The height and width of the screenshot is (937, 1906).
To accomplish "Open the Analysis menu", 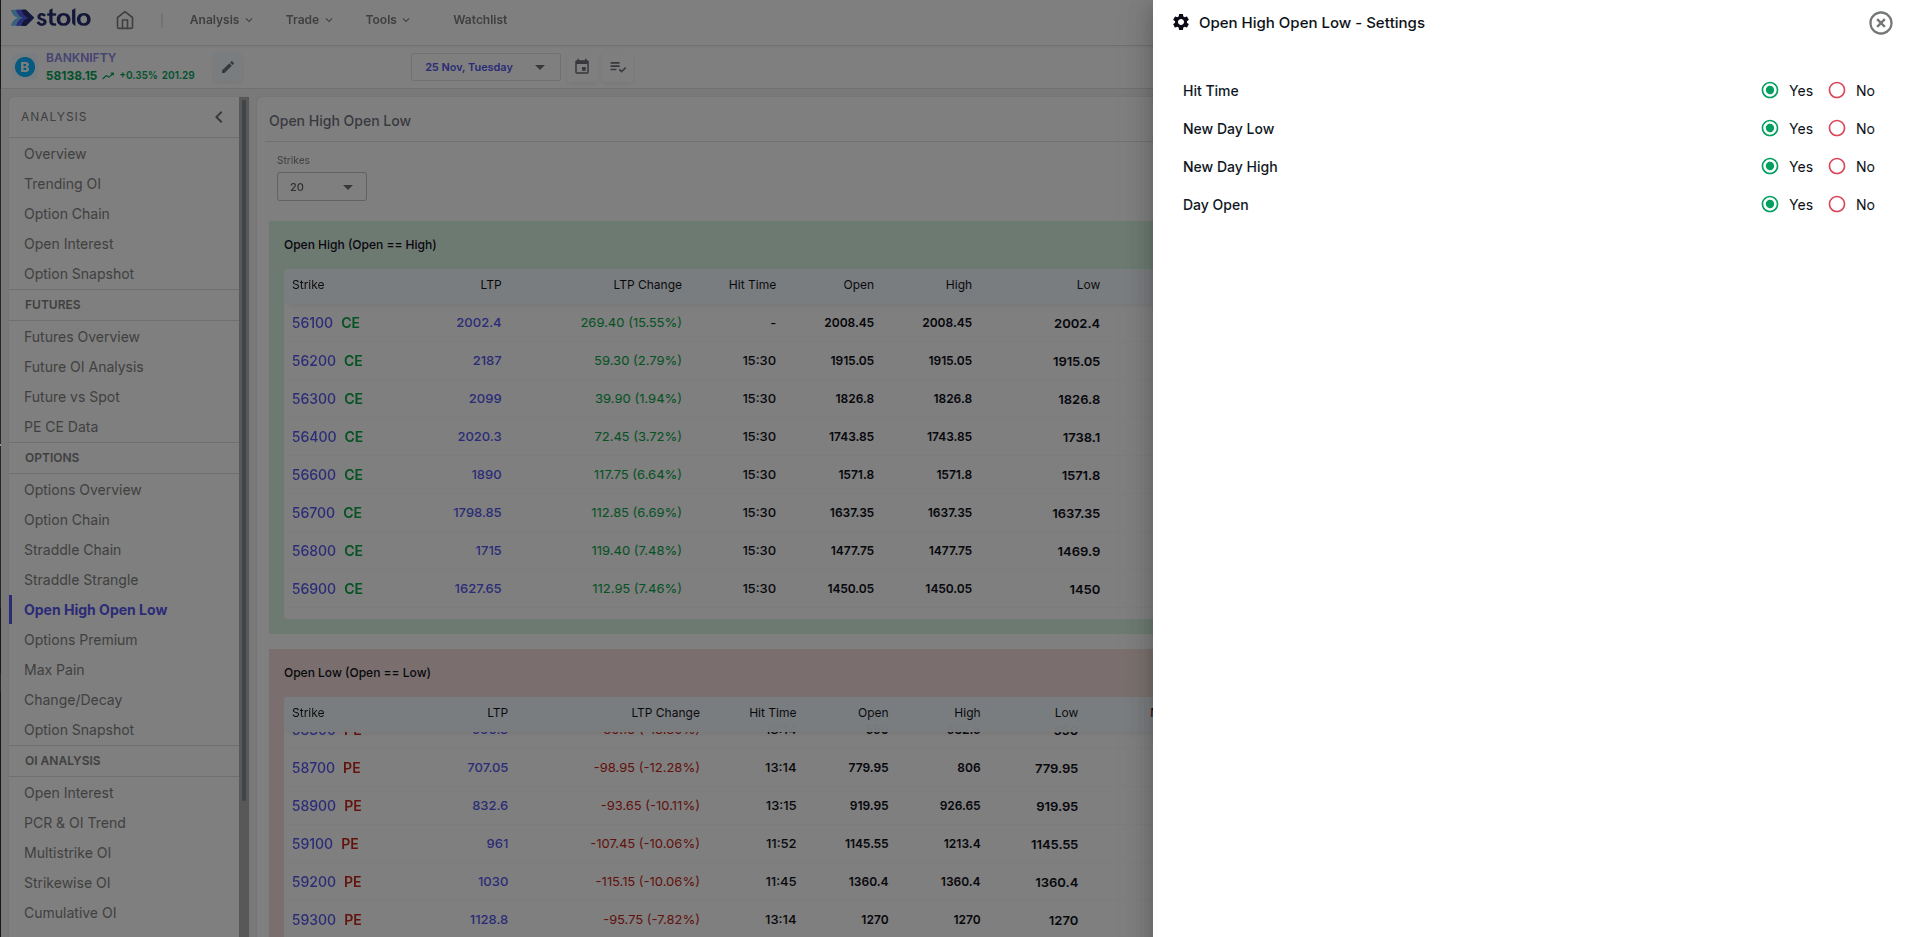I will (x=221, y=20).
